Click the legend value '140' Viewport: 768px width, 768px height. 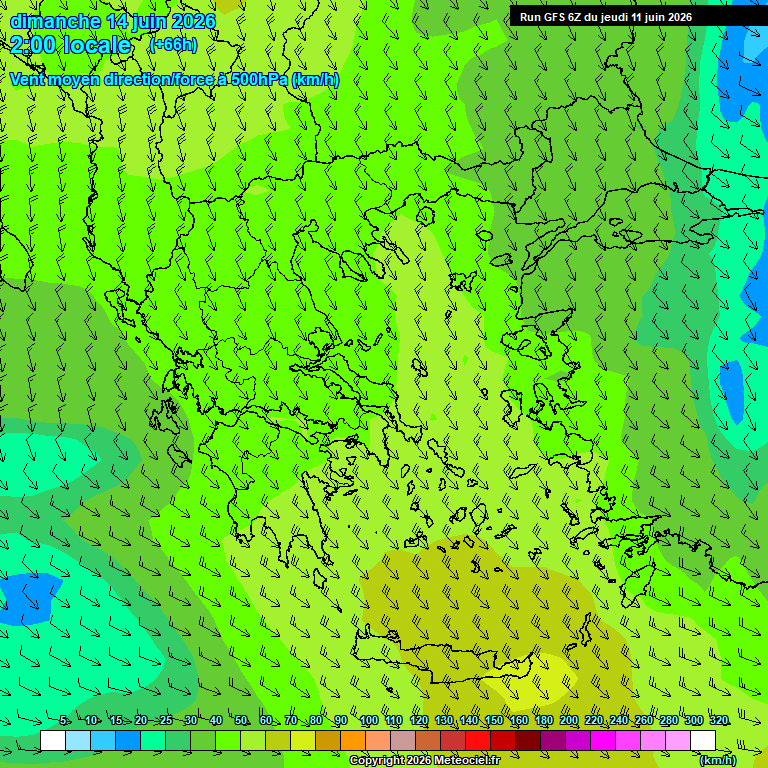469,720
